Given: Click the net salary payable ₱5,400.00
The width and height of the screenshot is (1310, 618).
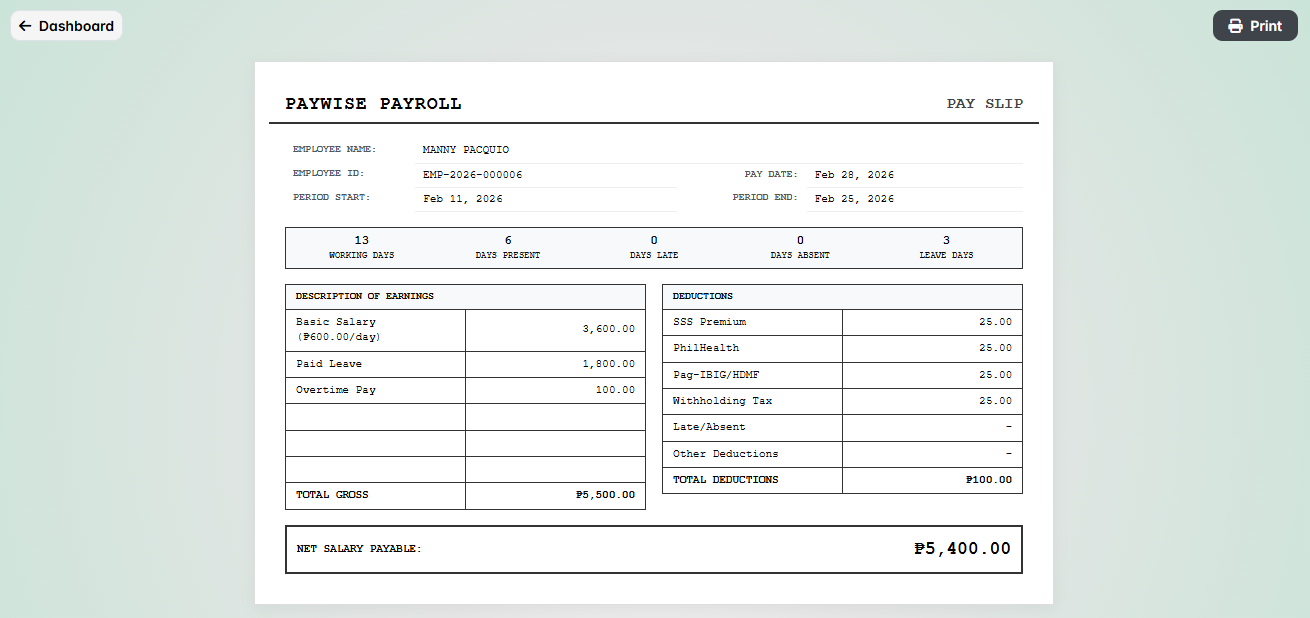Looking at the screenshot, I should [x=962, y=549].
